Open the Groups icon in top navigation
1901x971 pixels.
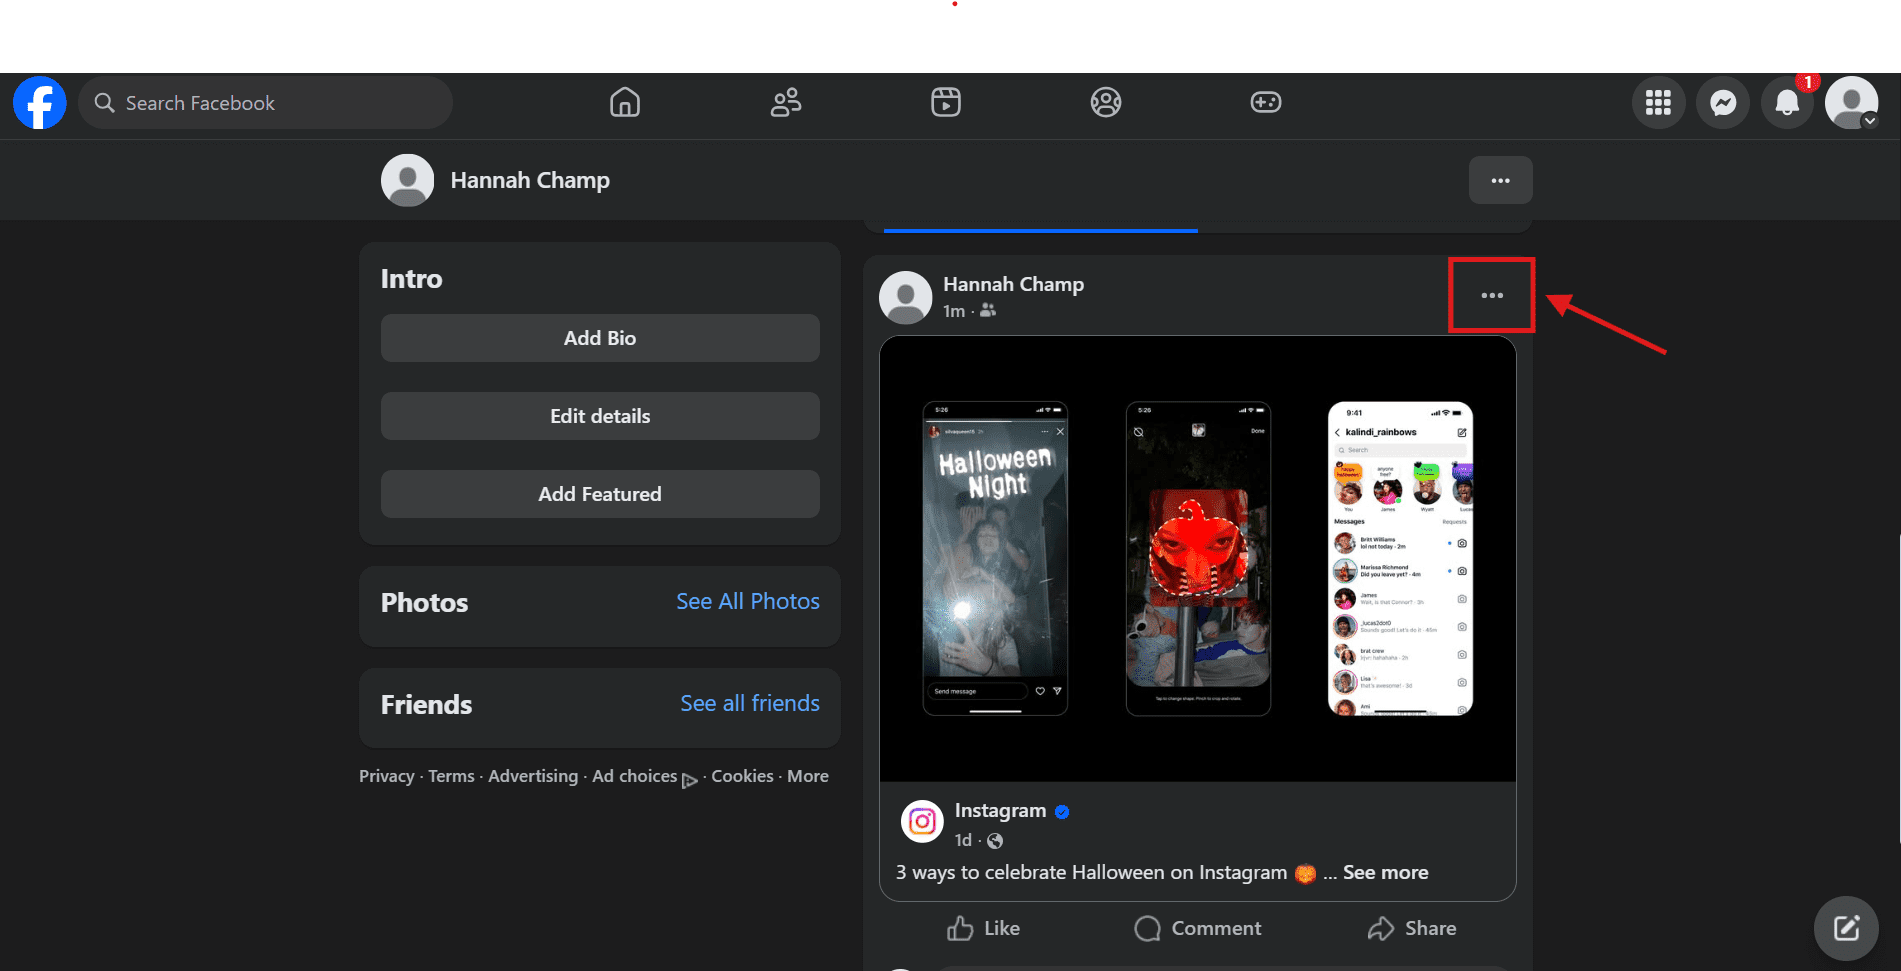(x=1105, y=103)
